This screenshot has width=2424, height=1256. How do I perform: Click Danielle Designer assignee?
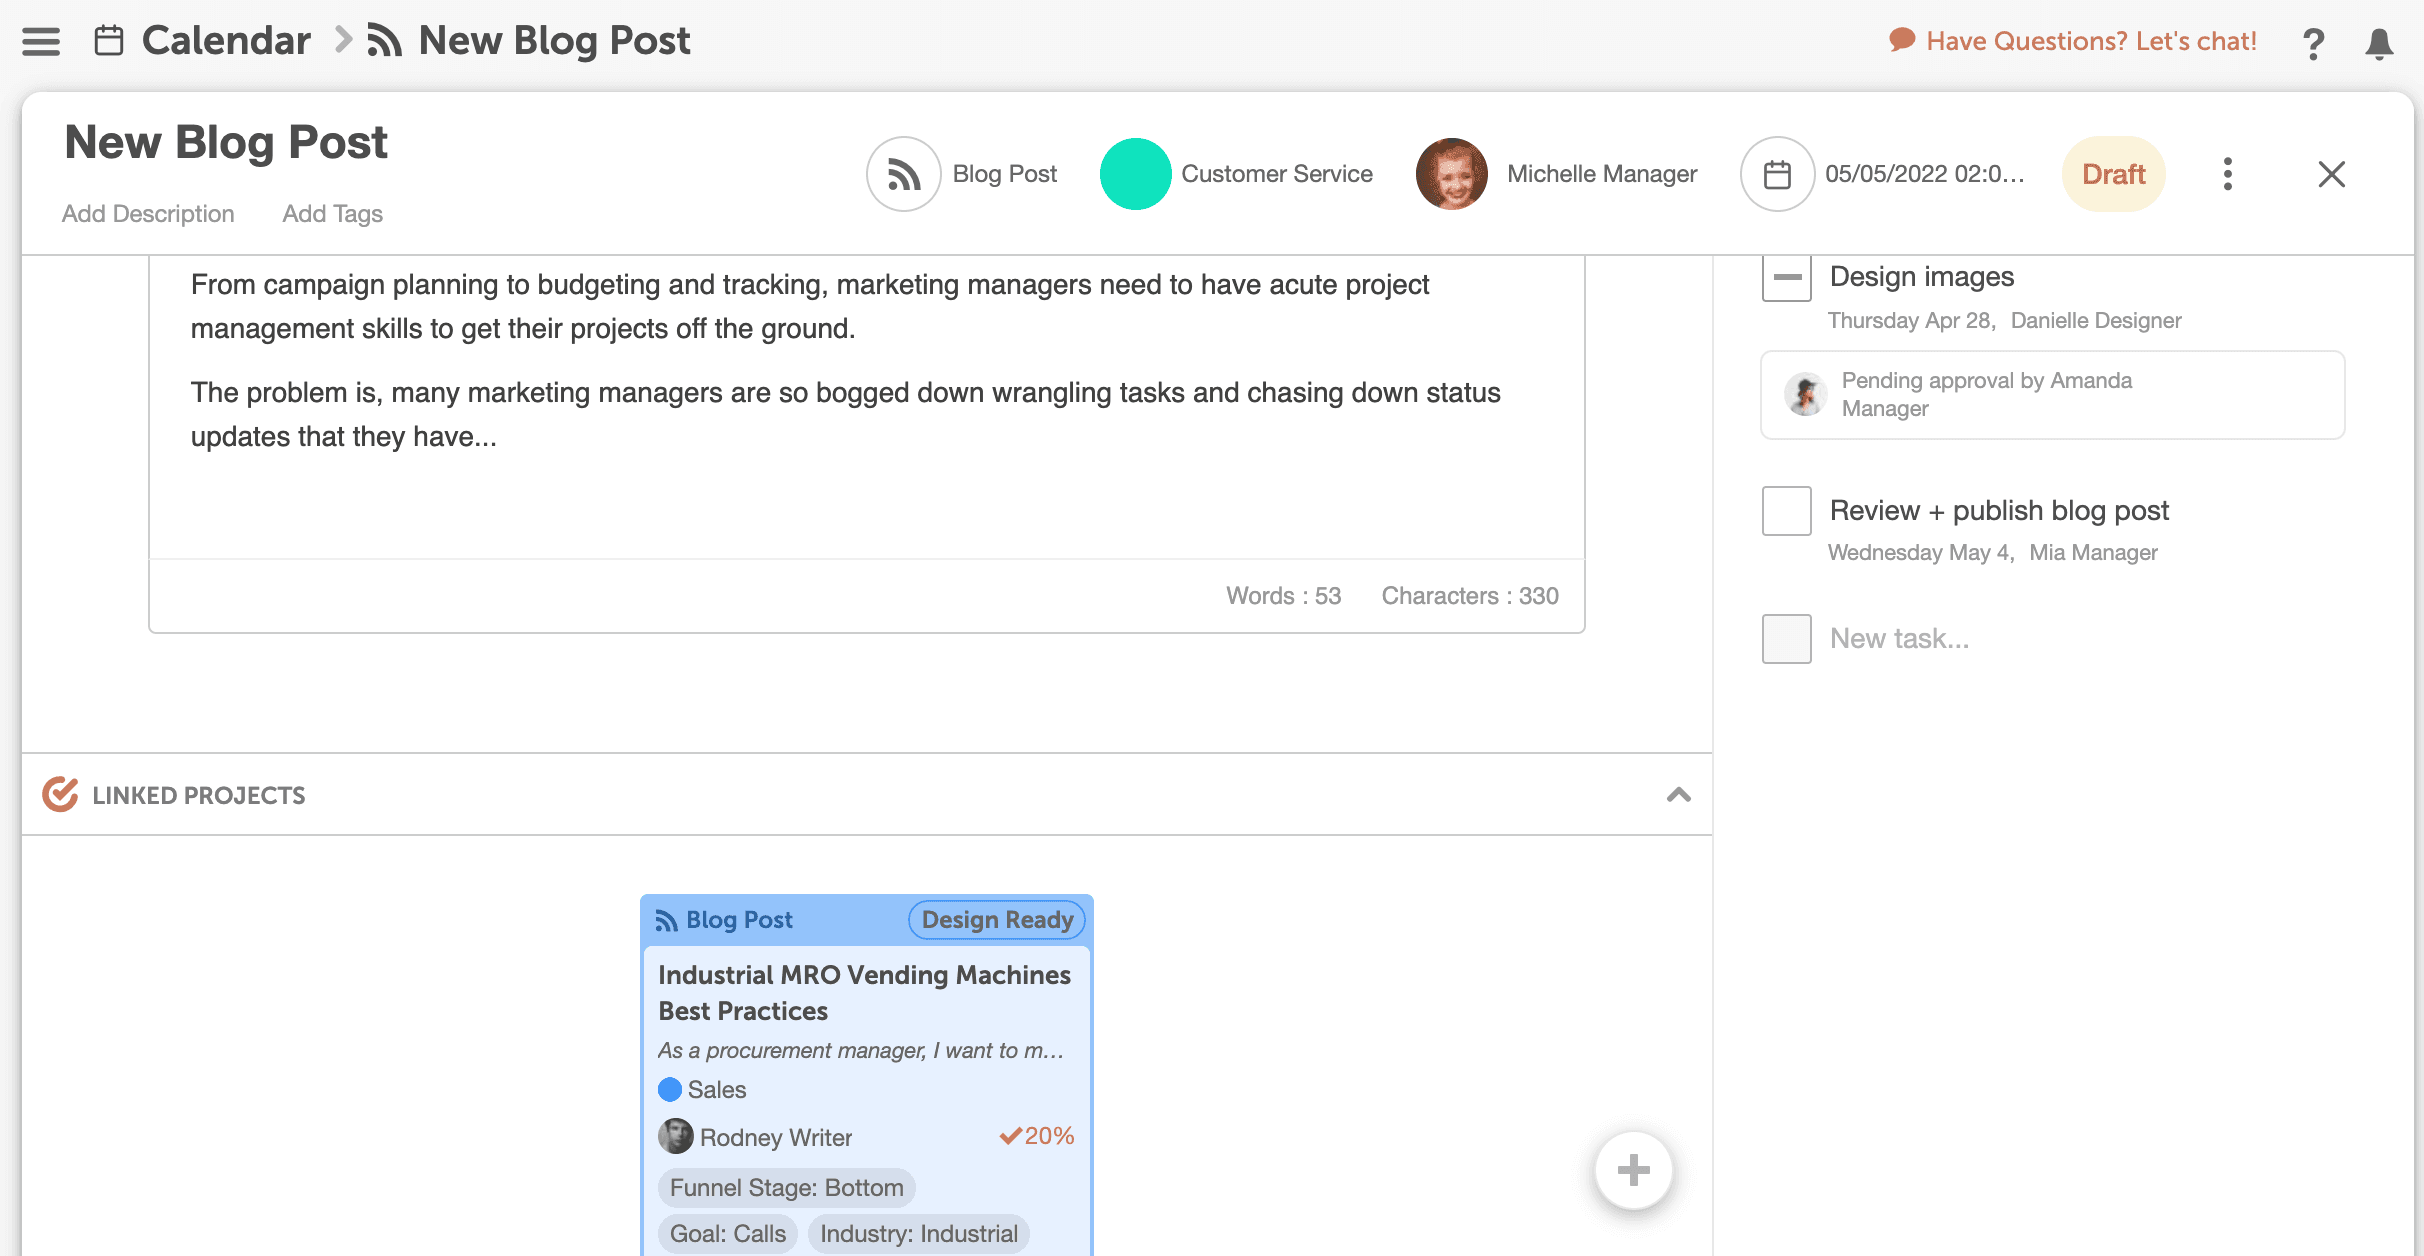pyautogui.click(x=2096, y=321)
